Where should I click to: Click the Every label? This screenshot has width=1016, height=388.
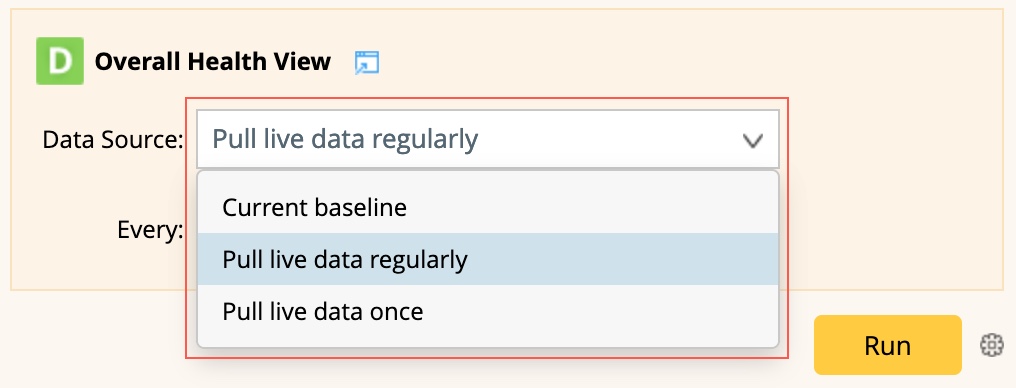(150, 229)
